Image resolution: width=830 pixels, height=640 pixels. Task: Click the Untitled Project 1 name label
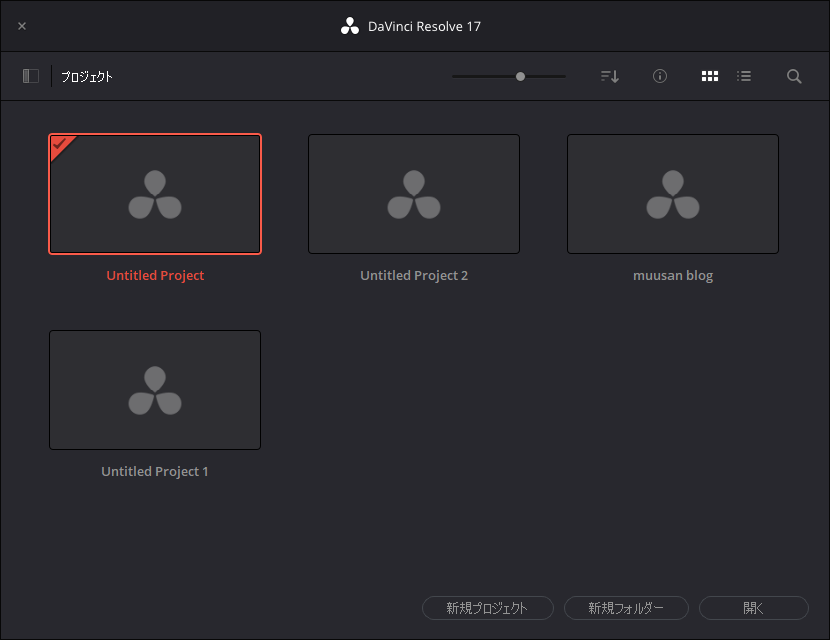[x=155, y=471]
